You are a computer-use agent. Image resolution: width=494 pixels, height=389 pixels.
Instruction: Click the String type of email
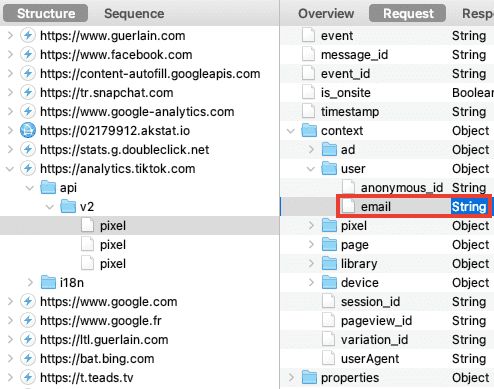coord(469,207)
